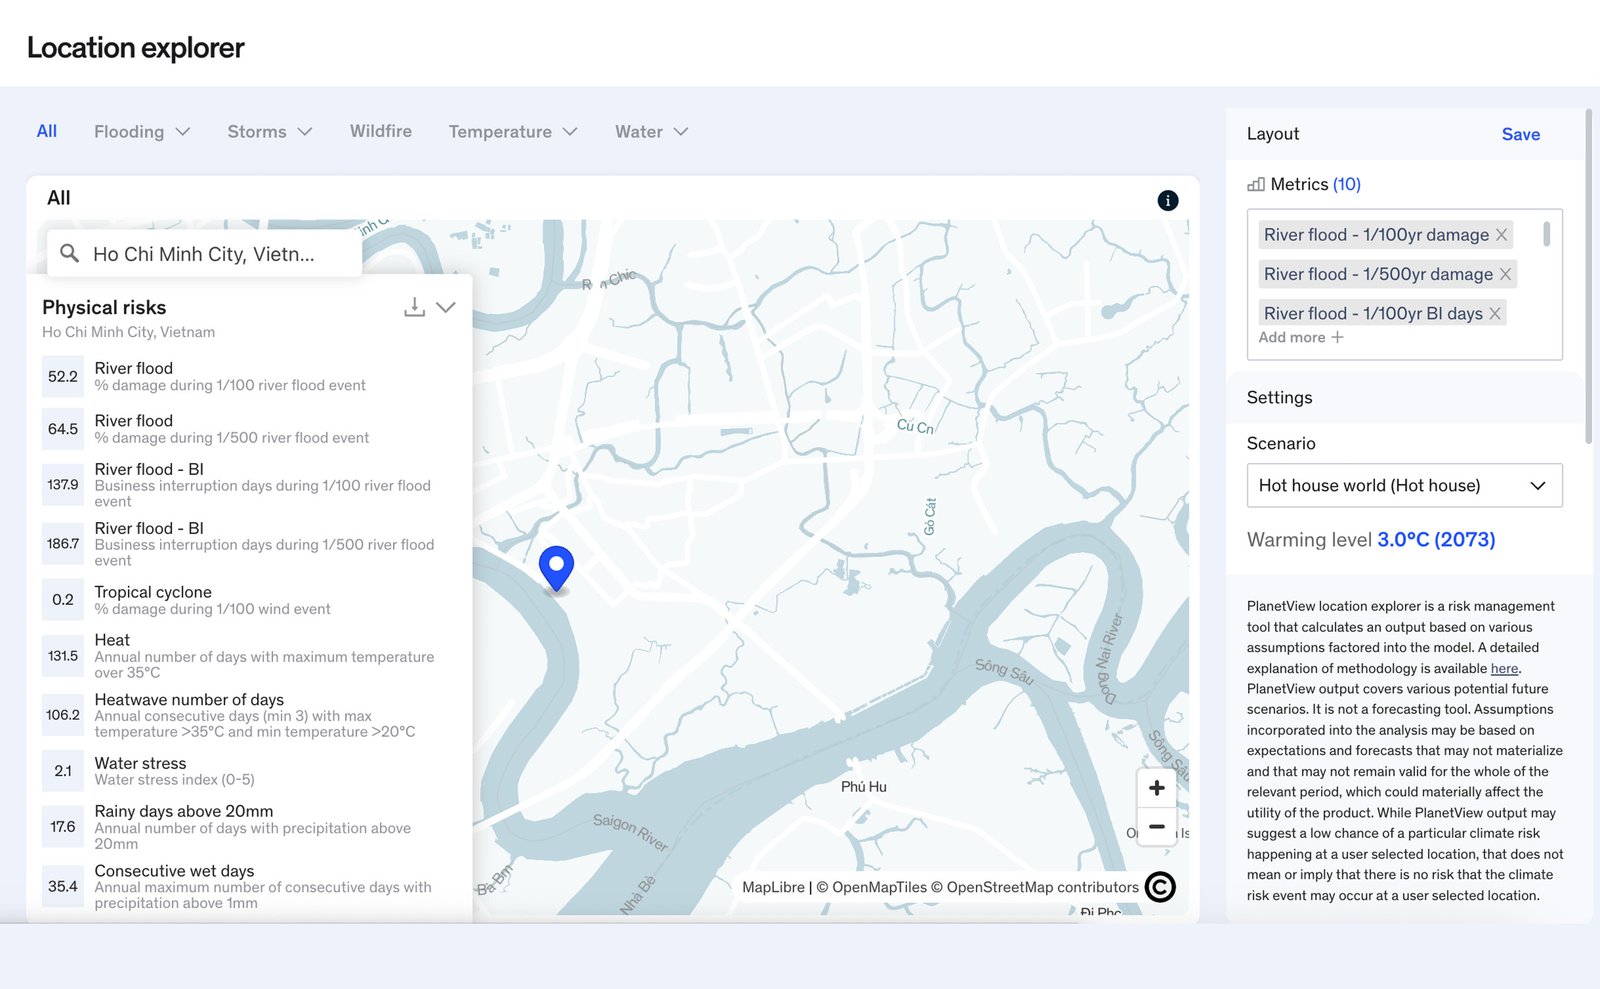Click the blue location pin on map
The height and width of the screenshot is (989, 1600).
556,567
